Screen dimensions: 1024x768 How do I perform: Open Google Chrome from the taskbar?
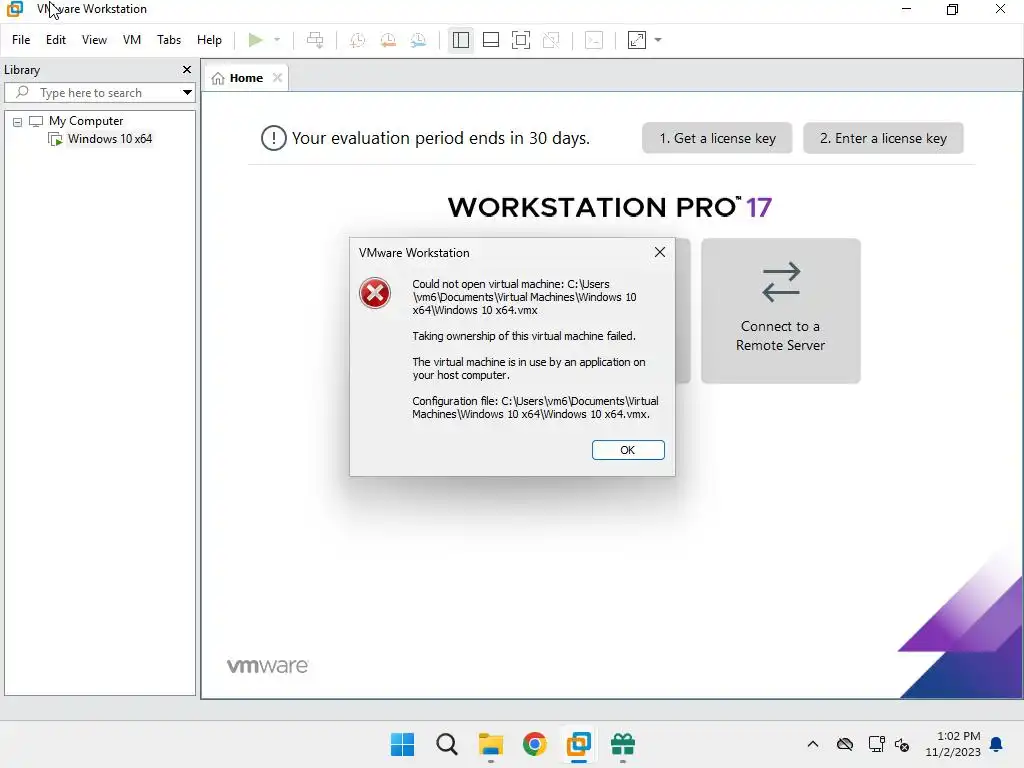[x=535, y=744]
